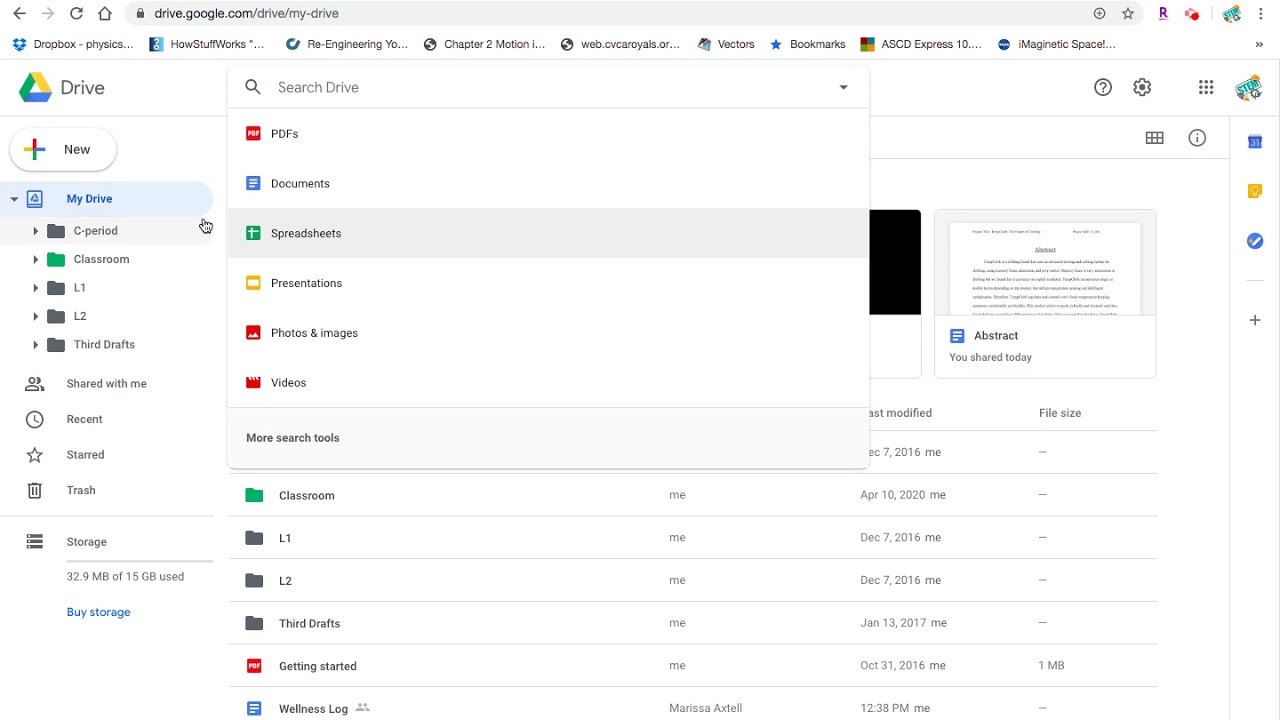Open Shared with me
This screenshot has width=1280, height=720.
(106, 384)
